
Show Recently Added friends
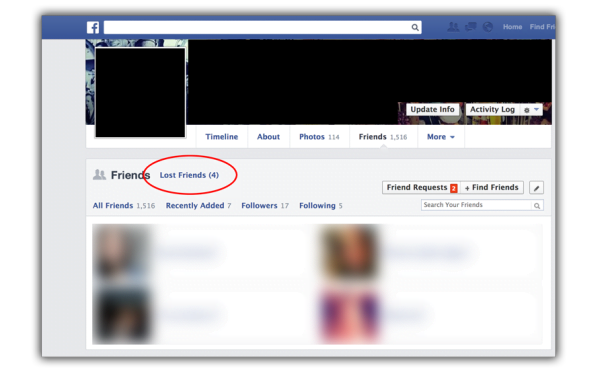click(198, 205)
